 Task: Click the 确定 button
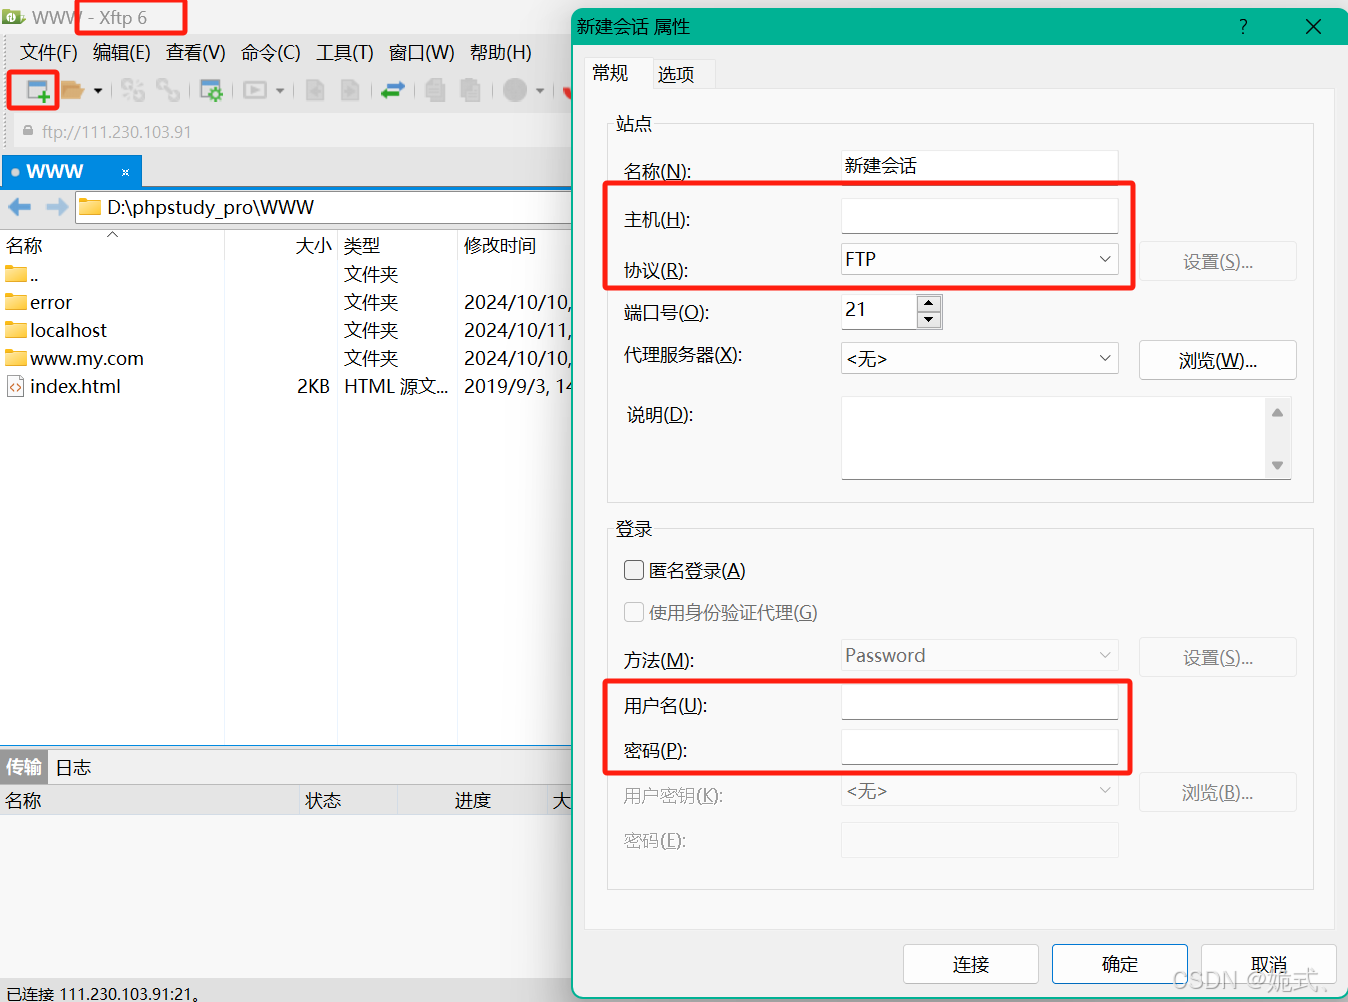[x=1119, y=964]
